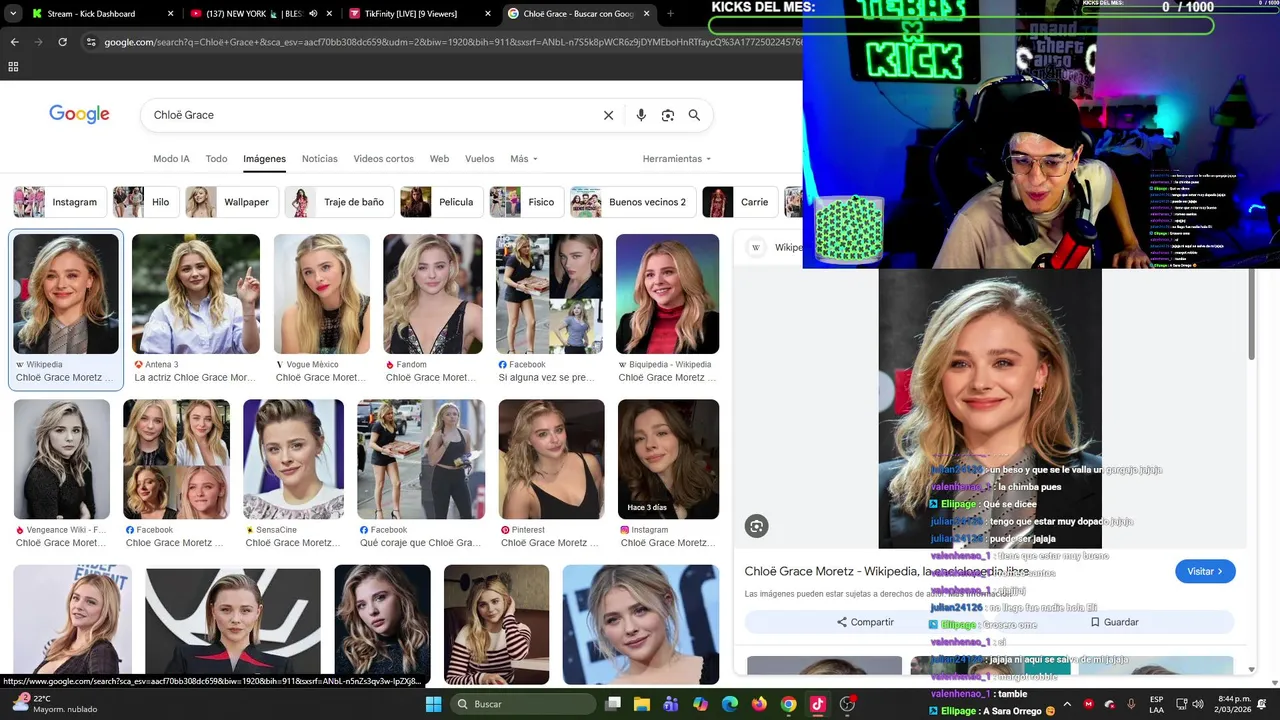
Task: Open the tab search dropdown arrow
Action: pos(13,14)
